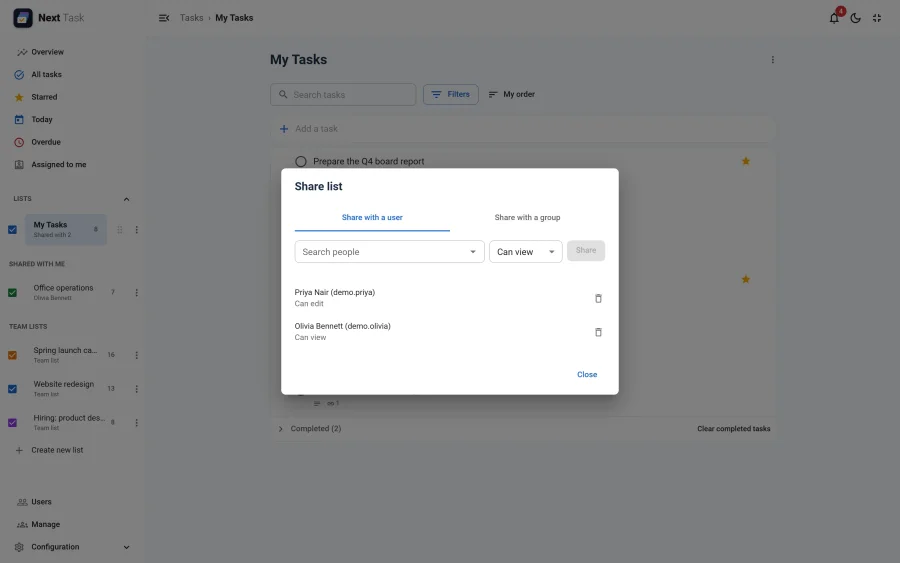Click the Users sidebar icon
This screenshot has width=900, height=563.
[22, 502]
